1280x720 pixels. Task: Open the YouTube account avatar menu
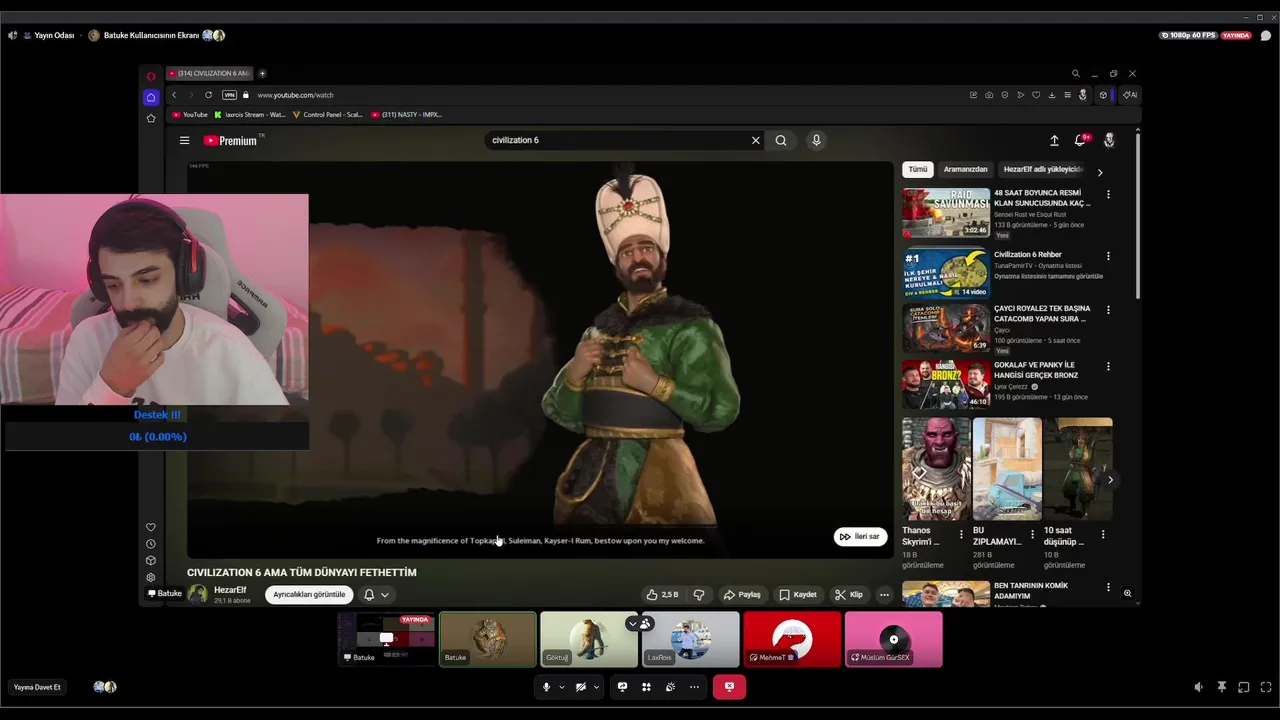pos(1109,141)
